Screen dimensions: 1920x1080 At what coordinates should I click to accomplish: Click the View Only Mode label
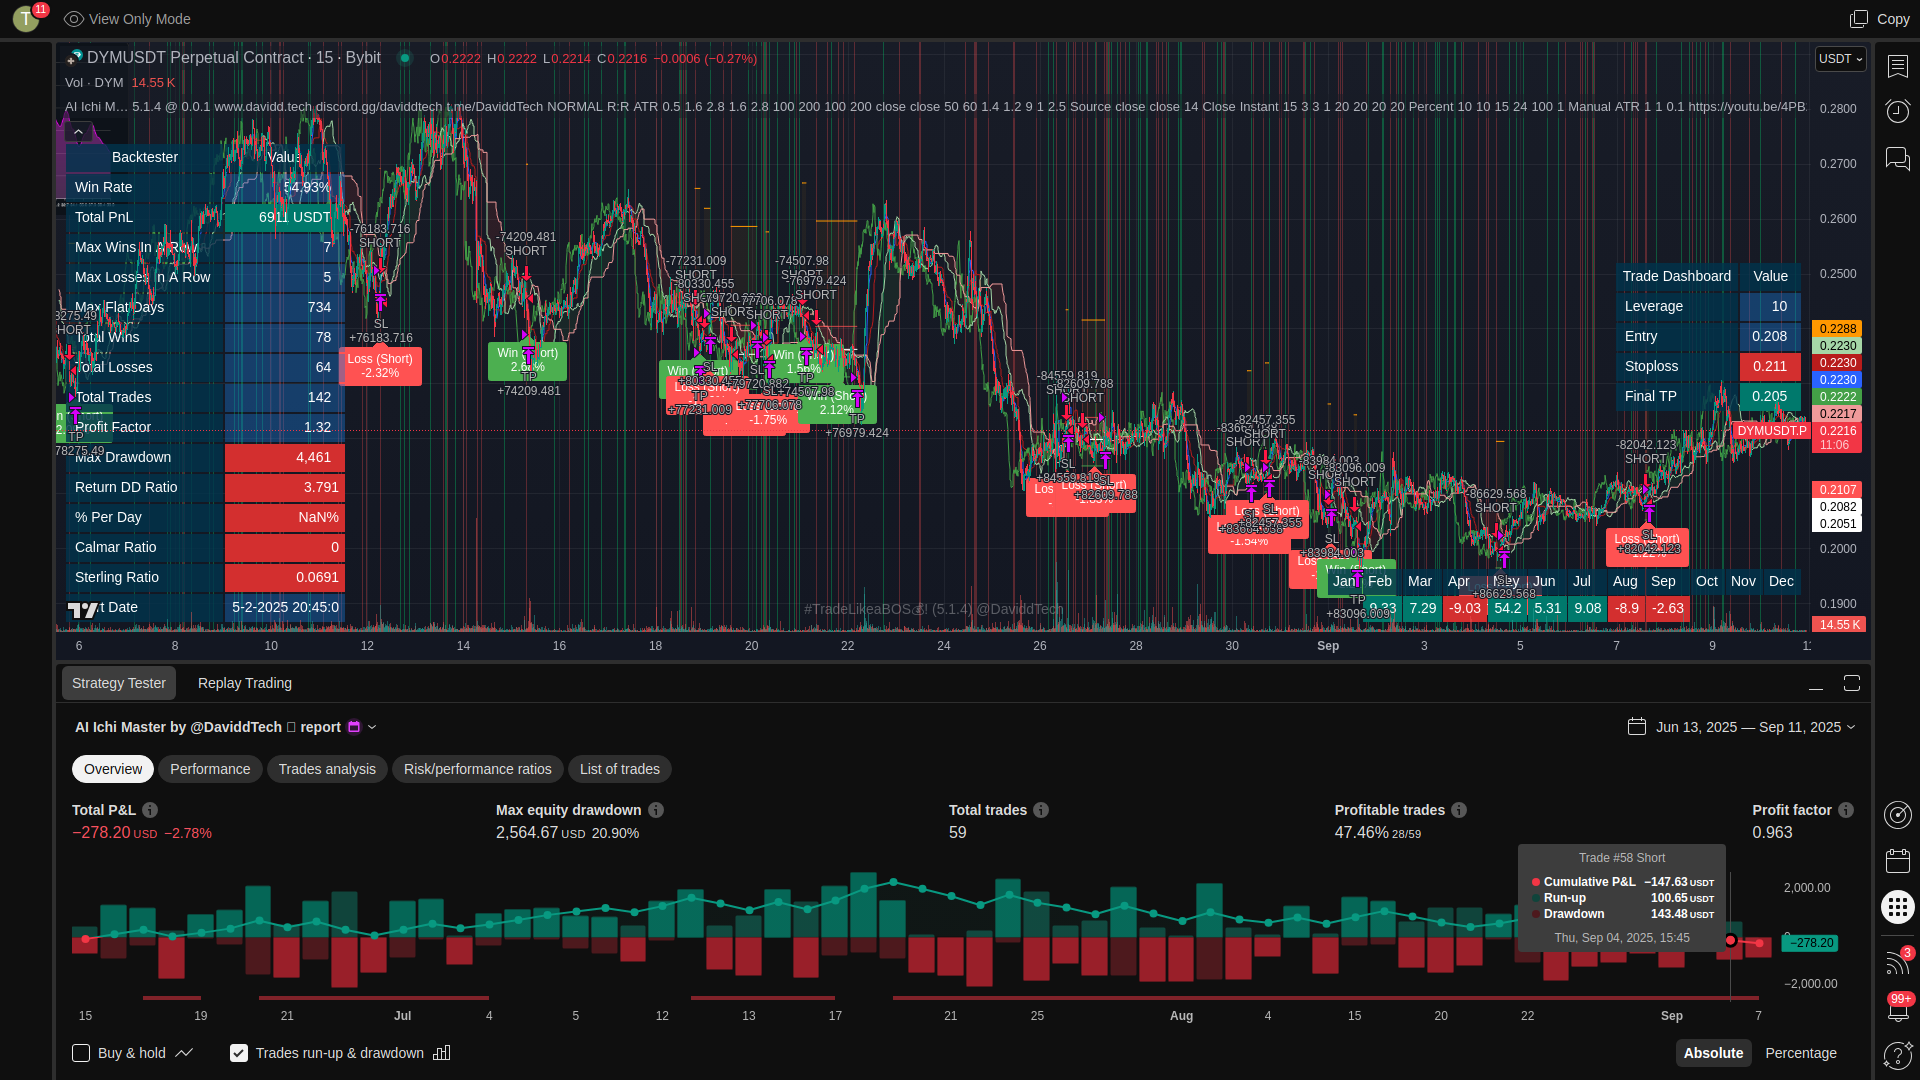pyautogui.click(x=139, y=19)
